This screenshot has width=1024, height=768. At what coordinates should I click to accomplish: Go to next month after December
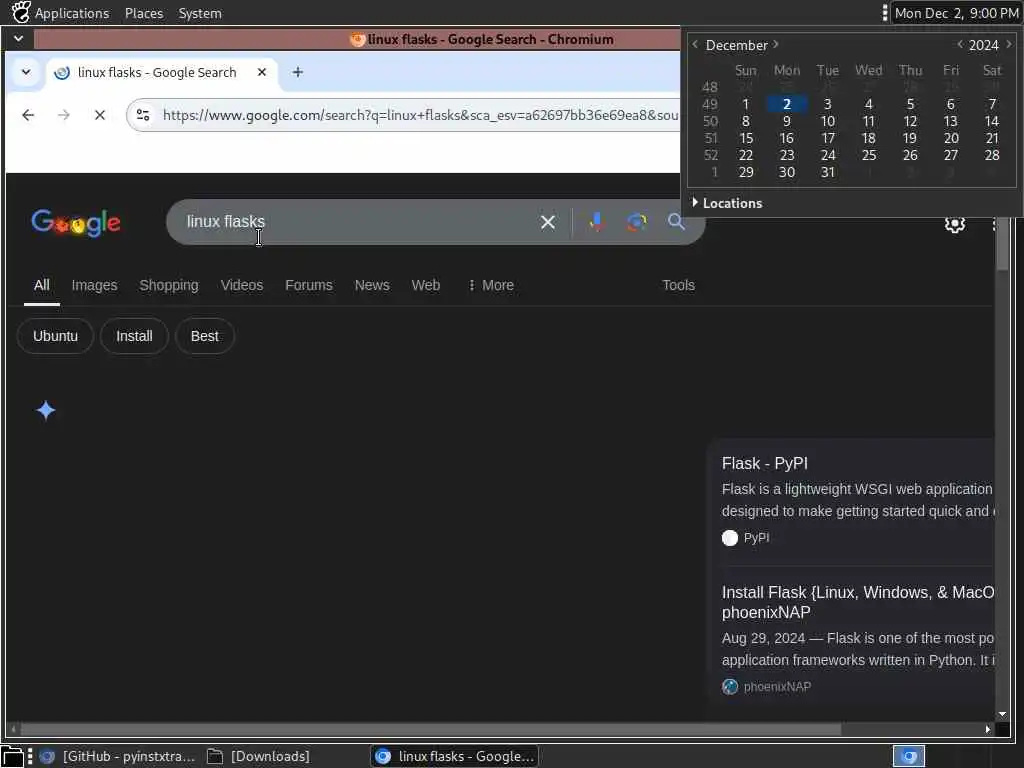tap(775, 44)
